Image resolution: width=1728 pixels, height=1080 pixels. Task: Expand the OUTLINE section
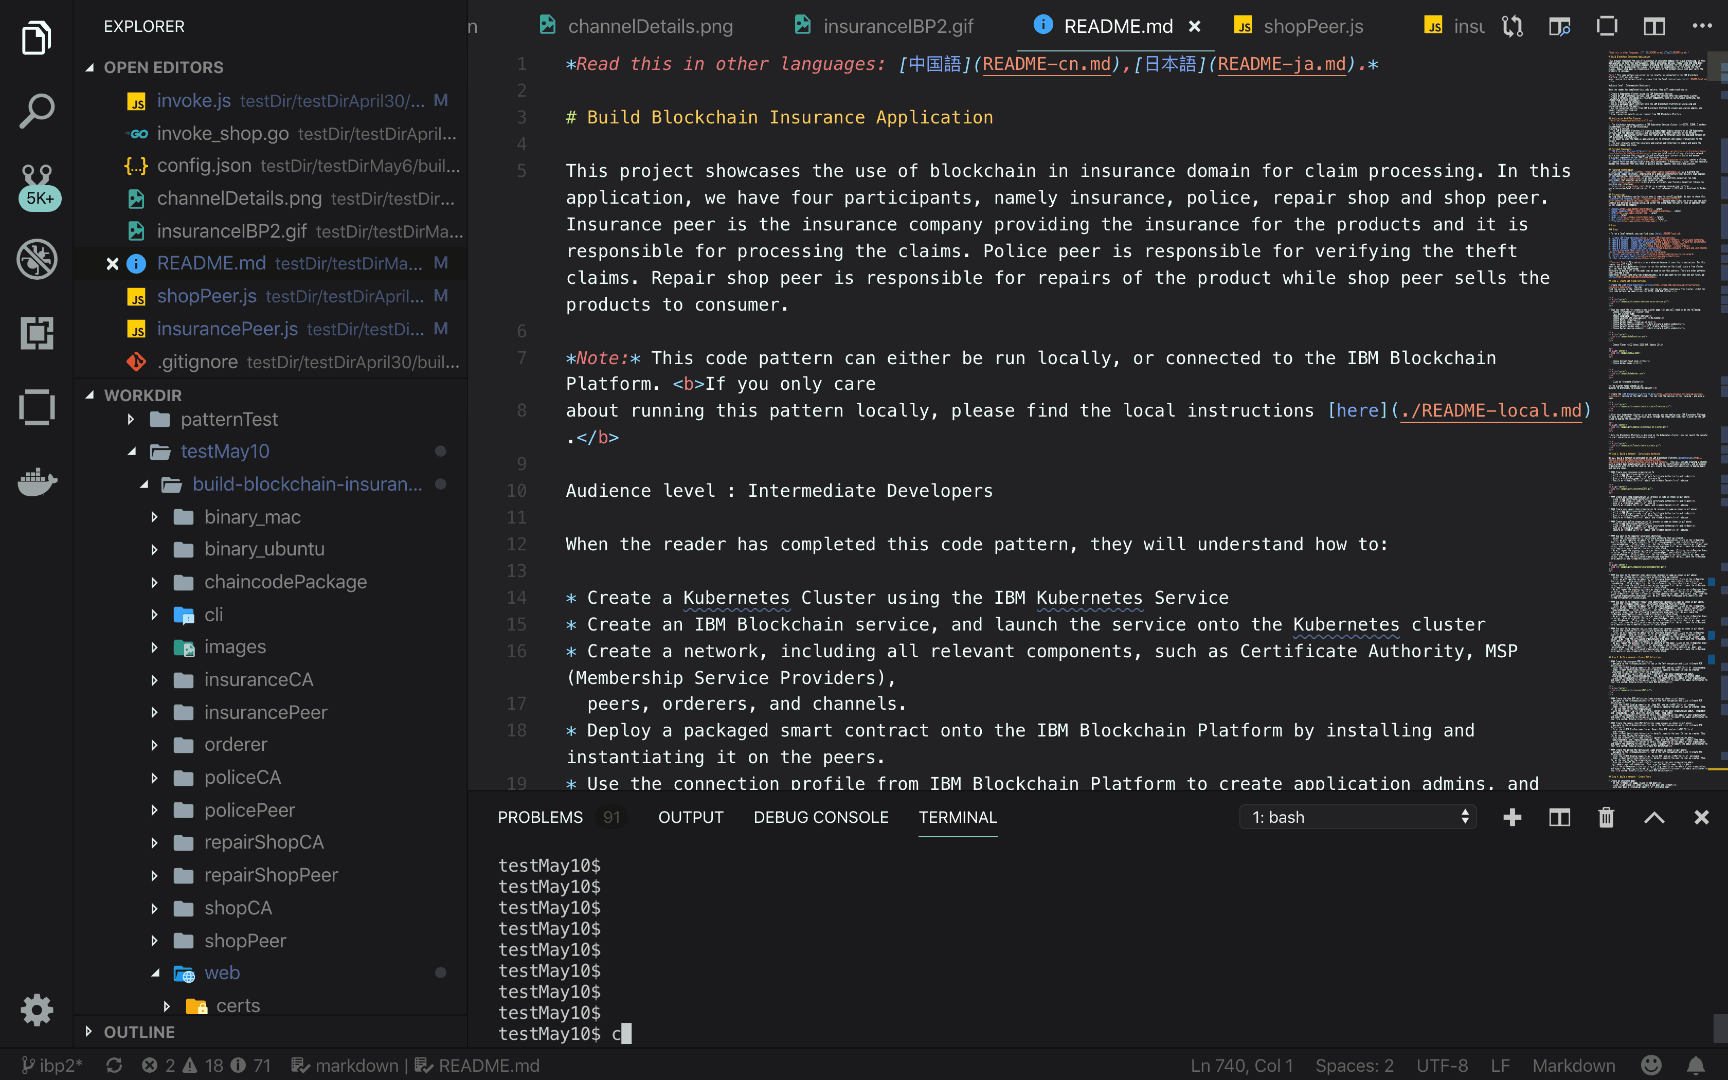click(129, 1032)
